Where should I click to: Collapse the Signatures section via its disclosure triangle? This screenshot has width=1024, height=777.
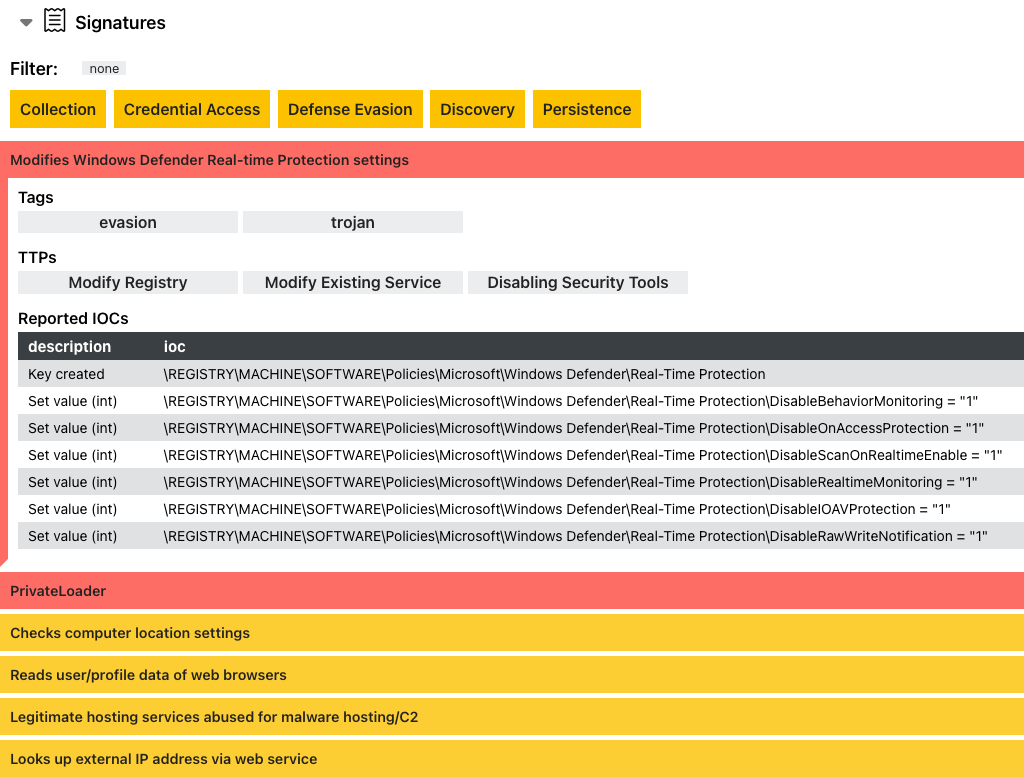(x=25, y=21)
